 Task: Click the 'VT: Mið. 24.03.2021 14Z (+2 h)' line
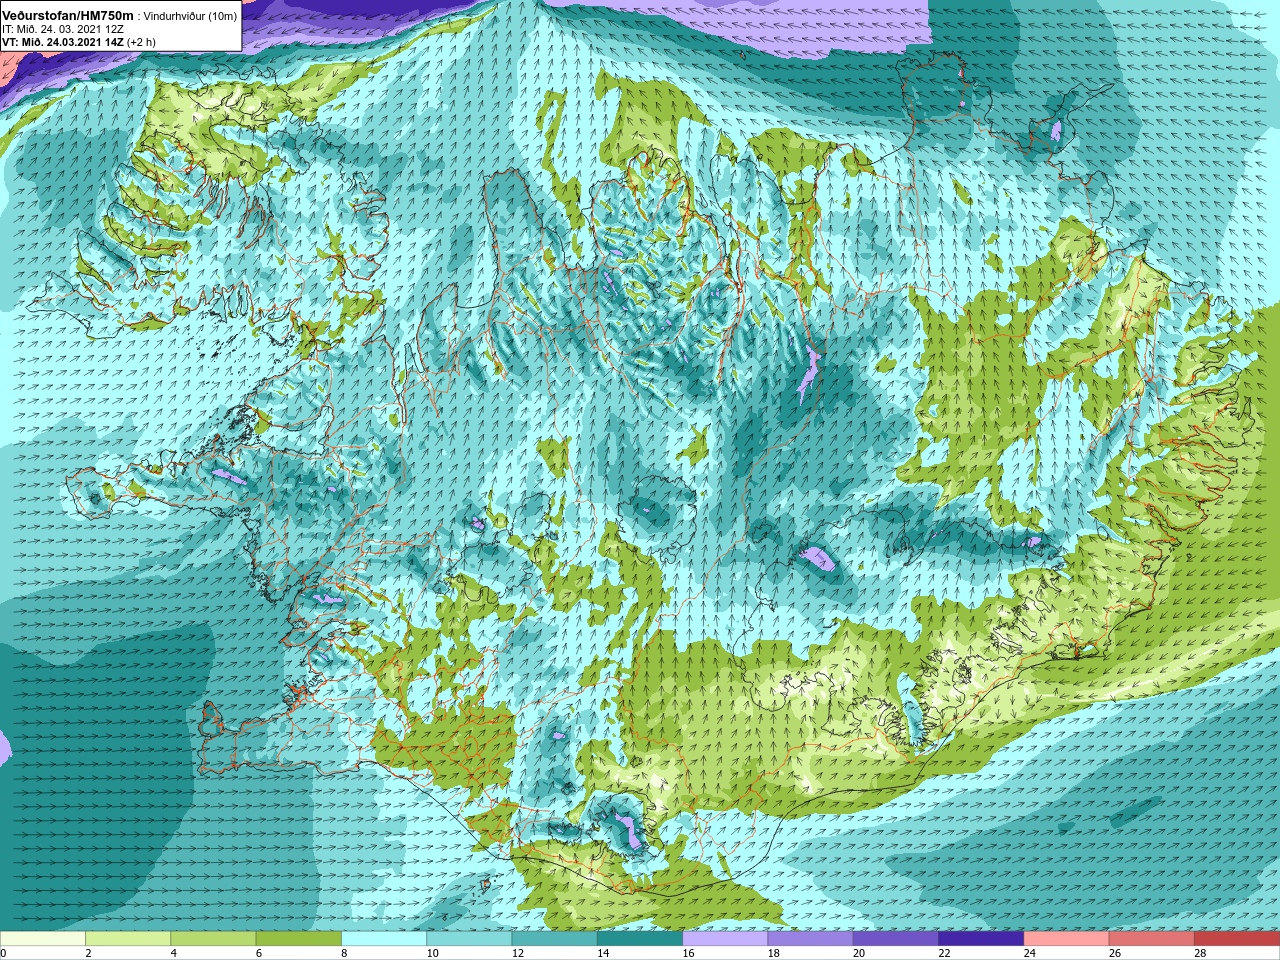79,42
